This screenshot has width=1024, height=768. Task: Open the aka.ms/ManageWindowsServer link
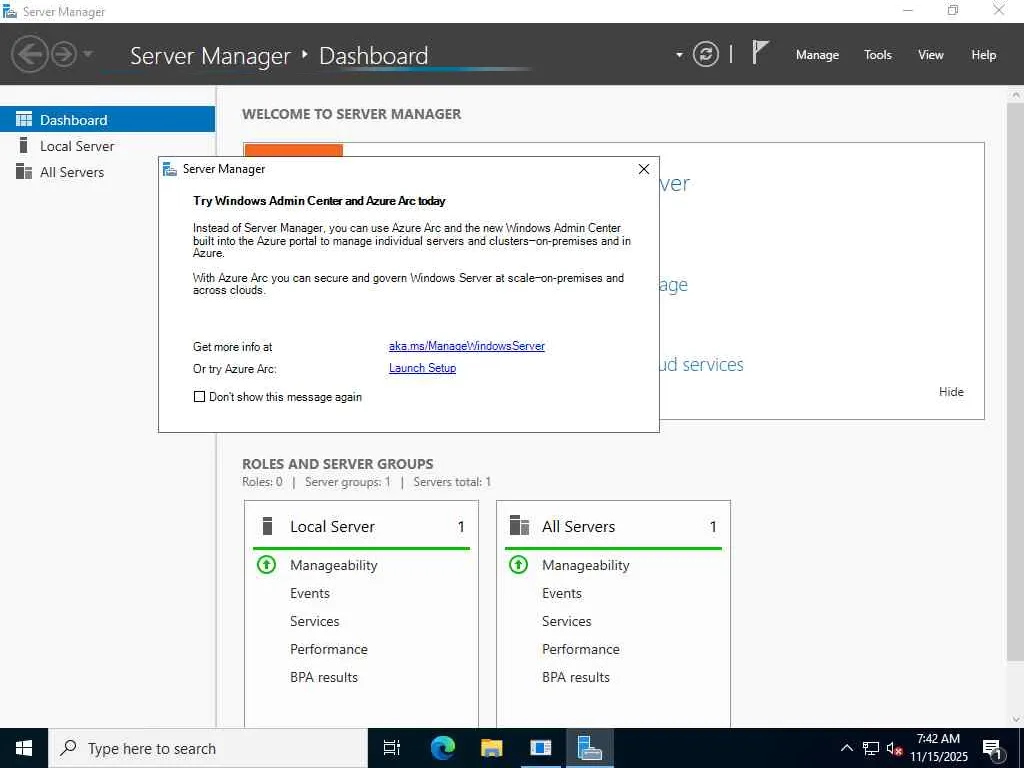466,346
